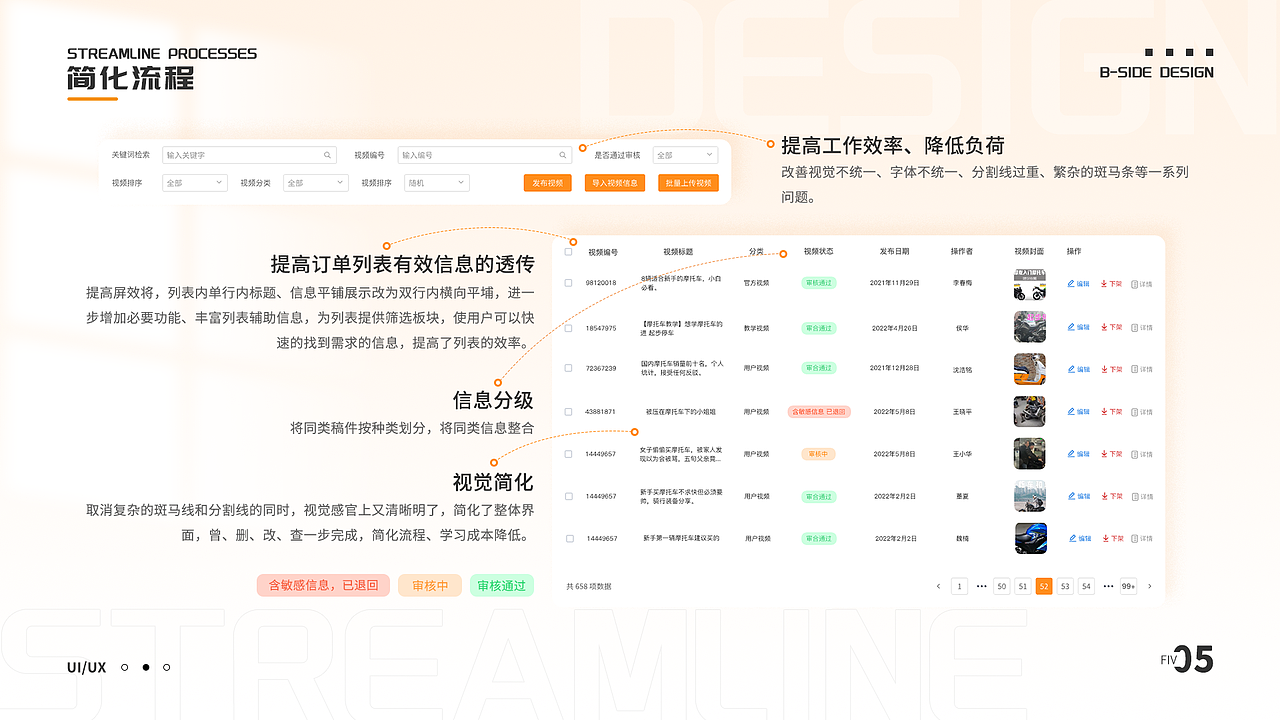
Task: Click the 发布日期 column header
Action: click(x=895, y=252)
